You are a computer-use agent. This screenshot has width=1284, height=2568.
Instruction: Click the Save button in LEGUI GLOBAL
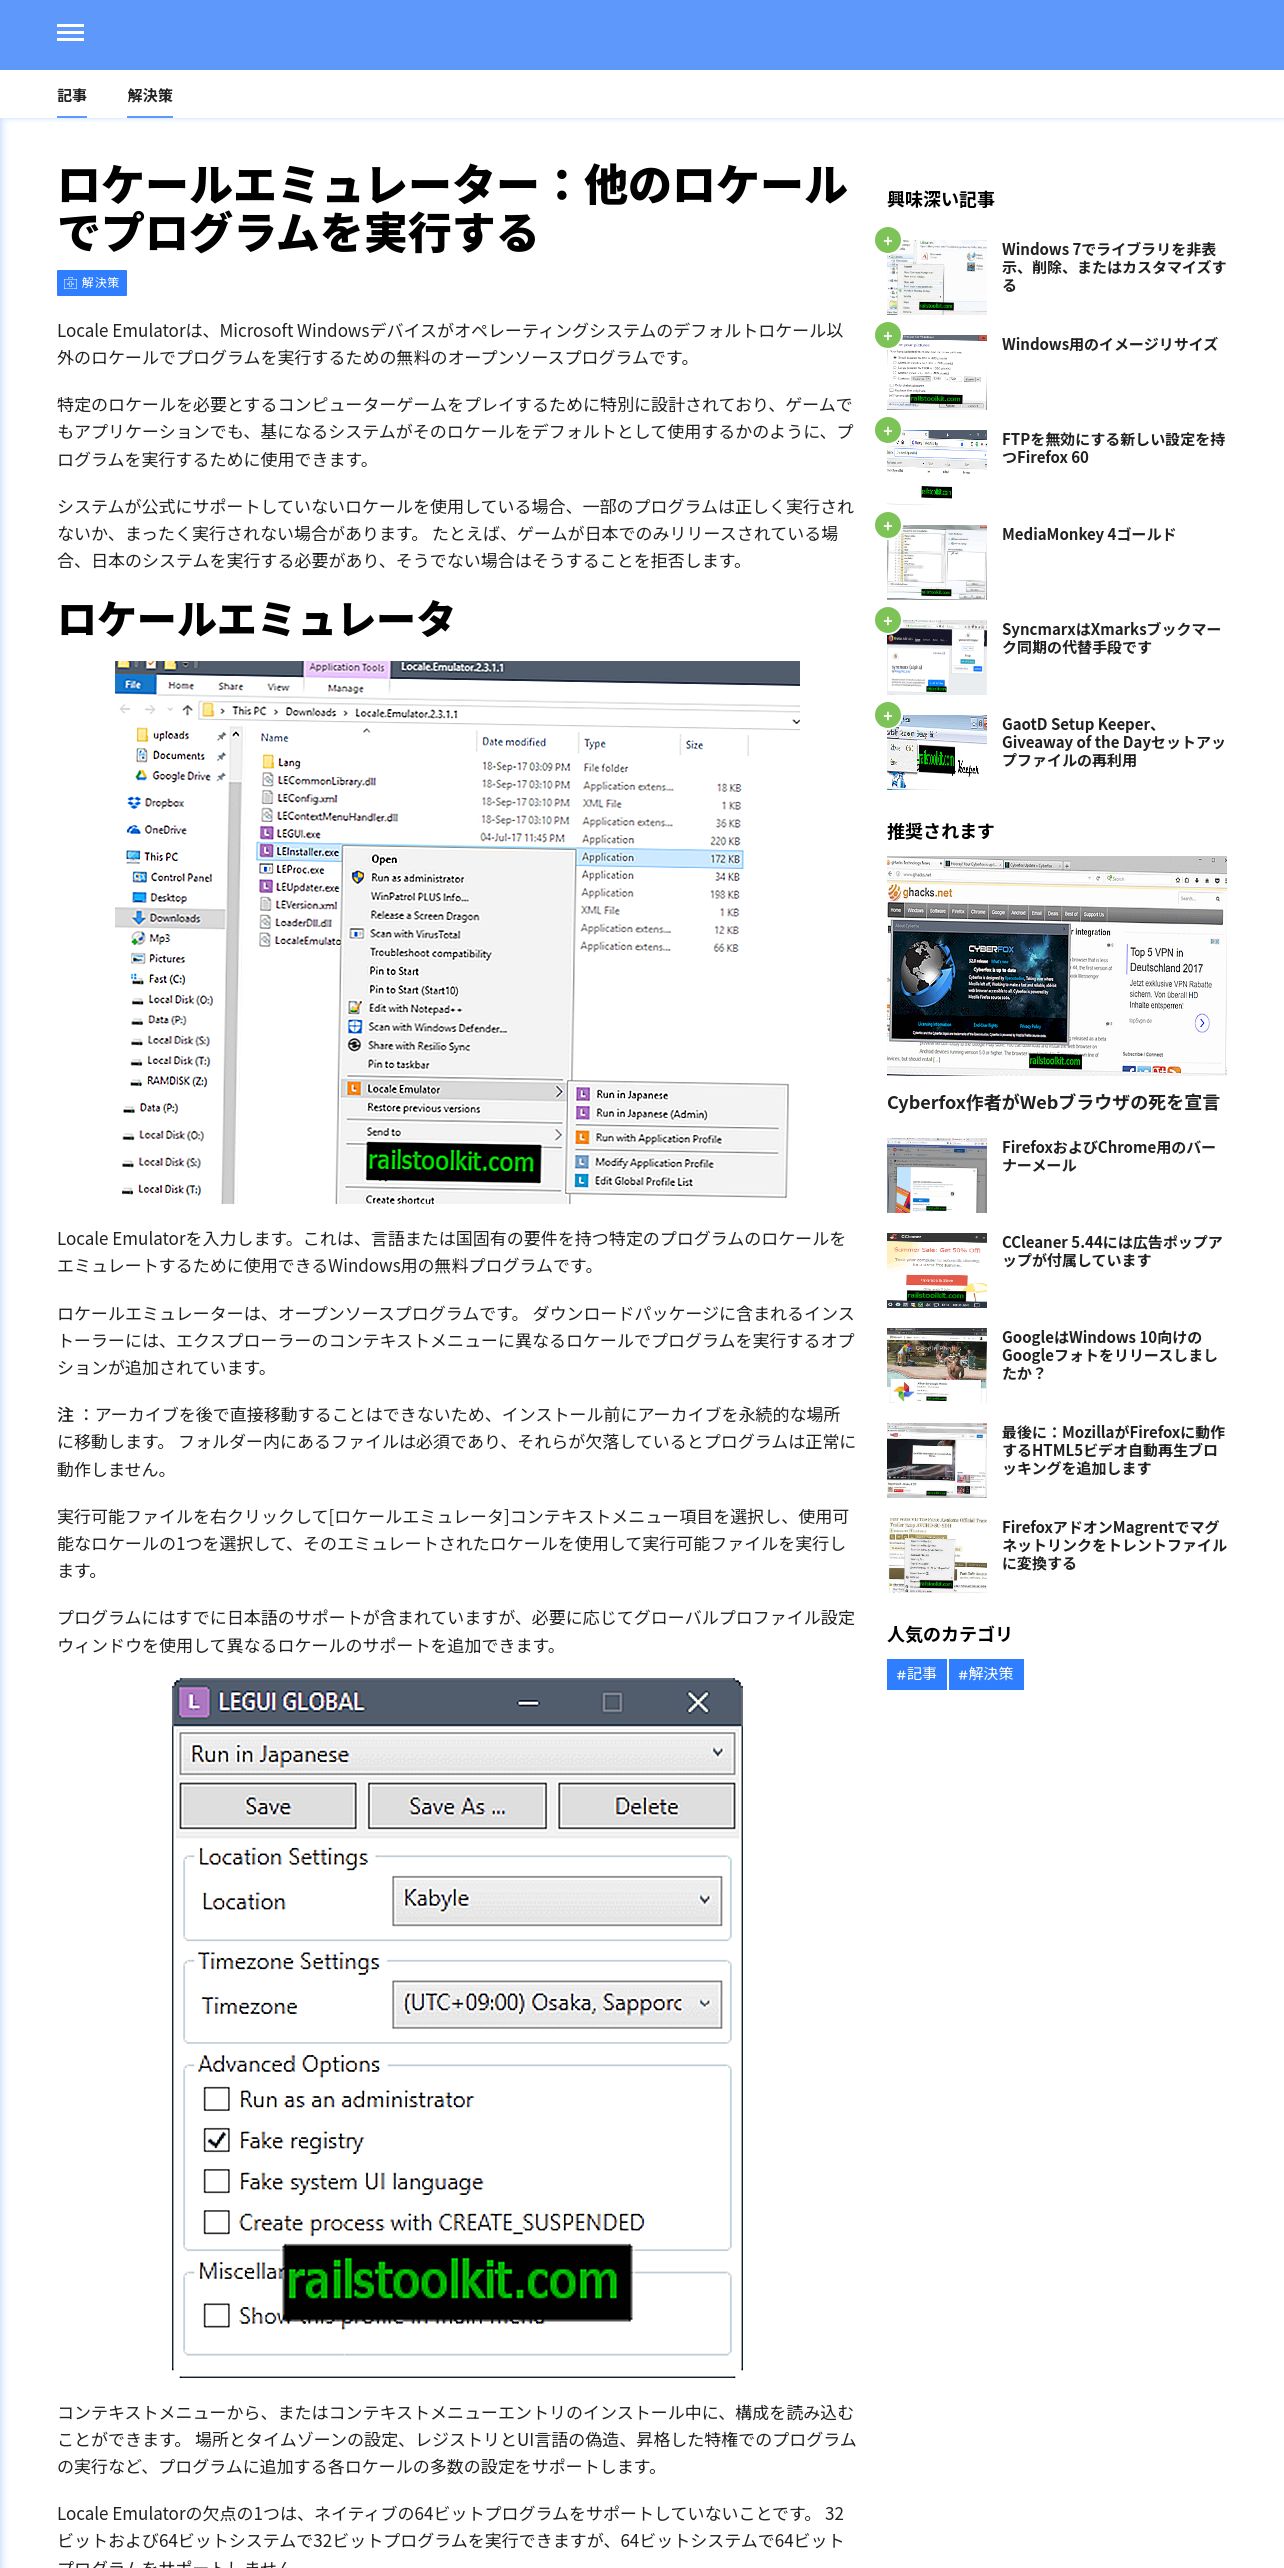coord(268,1806)
